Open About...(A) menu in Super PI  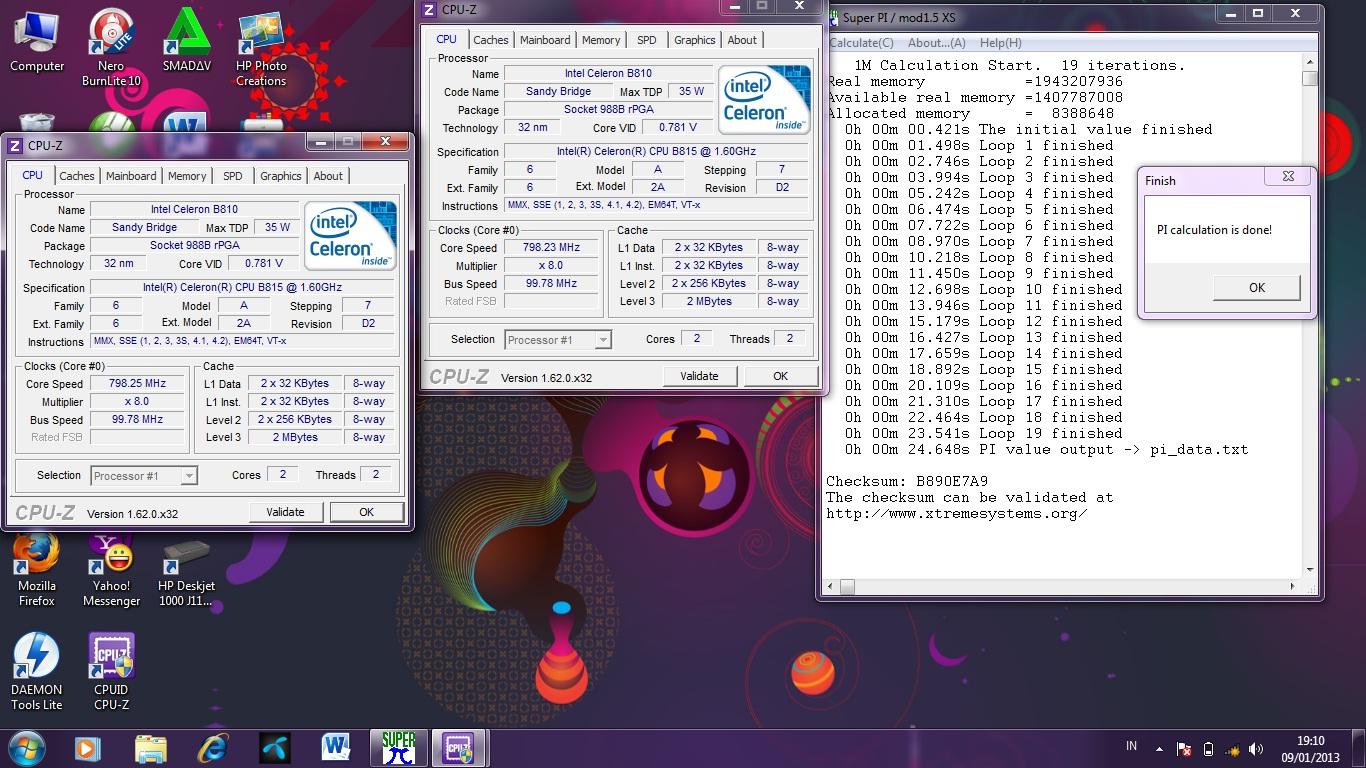[937, 43]
